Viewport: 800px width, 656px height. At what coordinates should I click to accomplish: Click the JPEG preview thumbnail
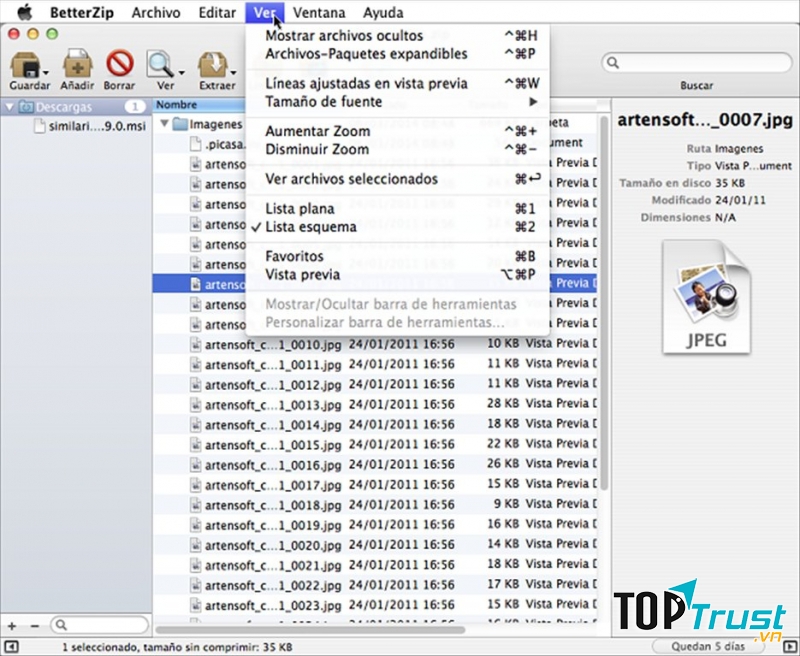[707, 297]
